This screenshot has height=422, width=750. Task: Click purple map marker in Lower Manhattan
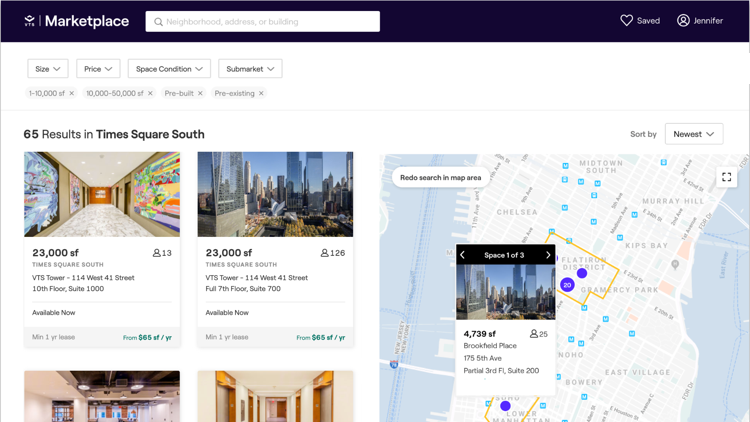pos(505,406)
